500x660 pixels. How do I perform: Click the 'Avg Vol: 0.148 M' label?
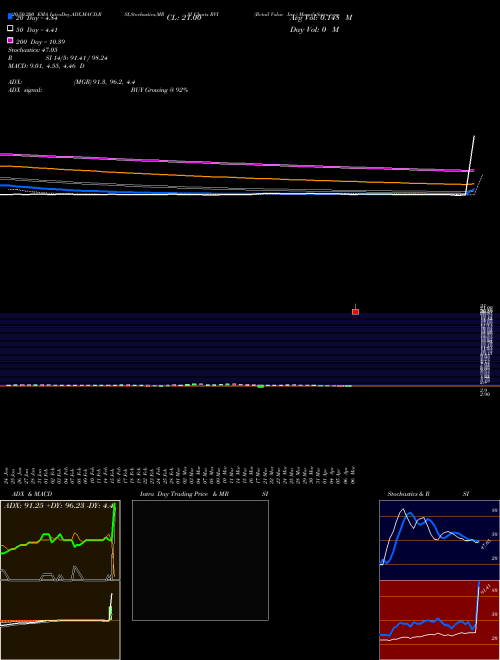pyautogui.click(x=321, y=17)
